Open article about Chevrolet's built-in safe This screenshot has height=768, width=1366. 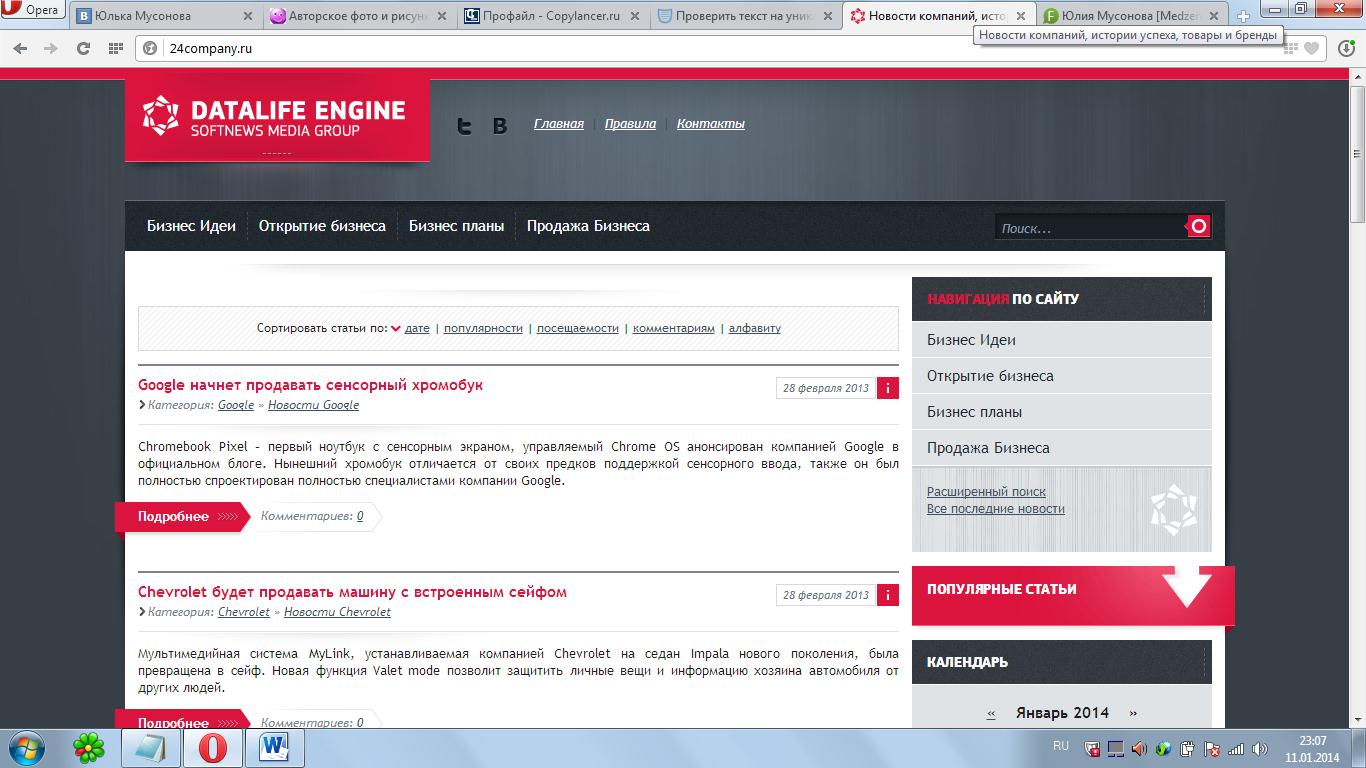(352, 592)
